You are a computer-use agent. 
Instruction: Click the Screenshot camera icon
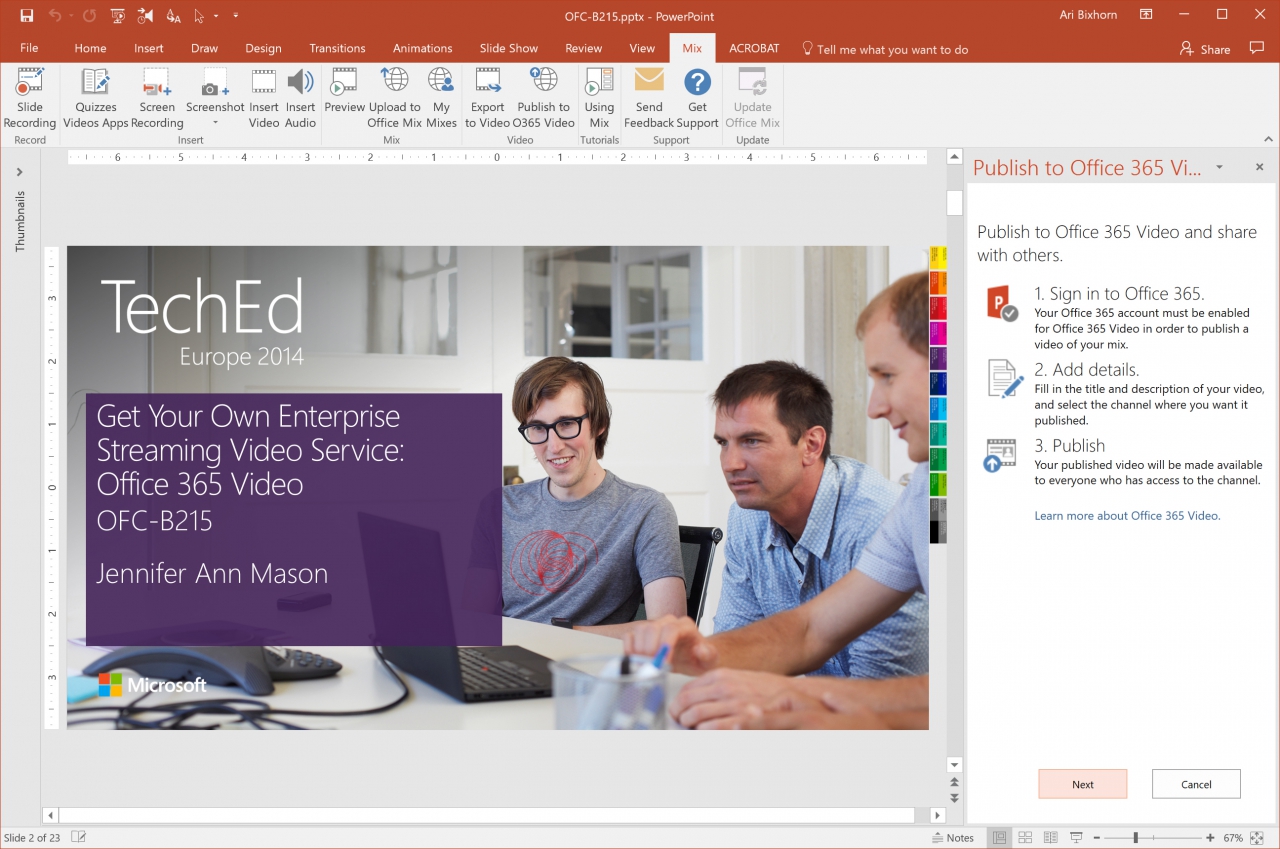pyautogui.click(x=215, y=84)
